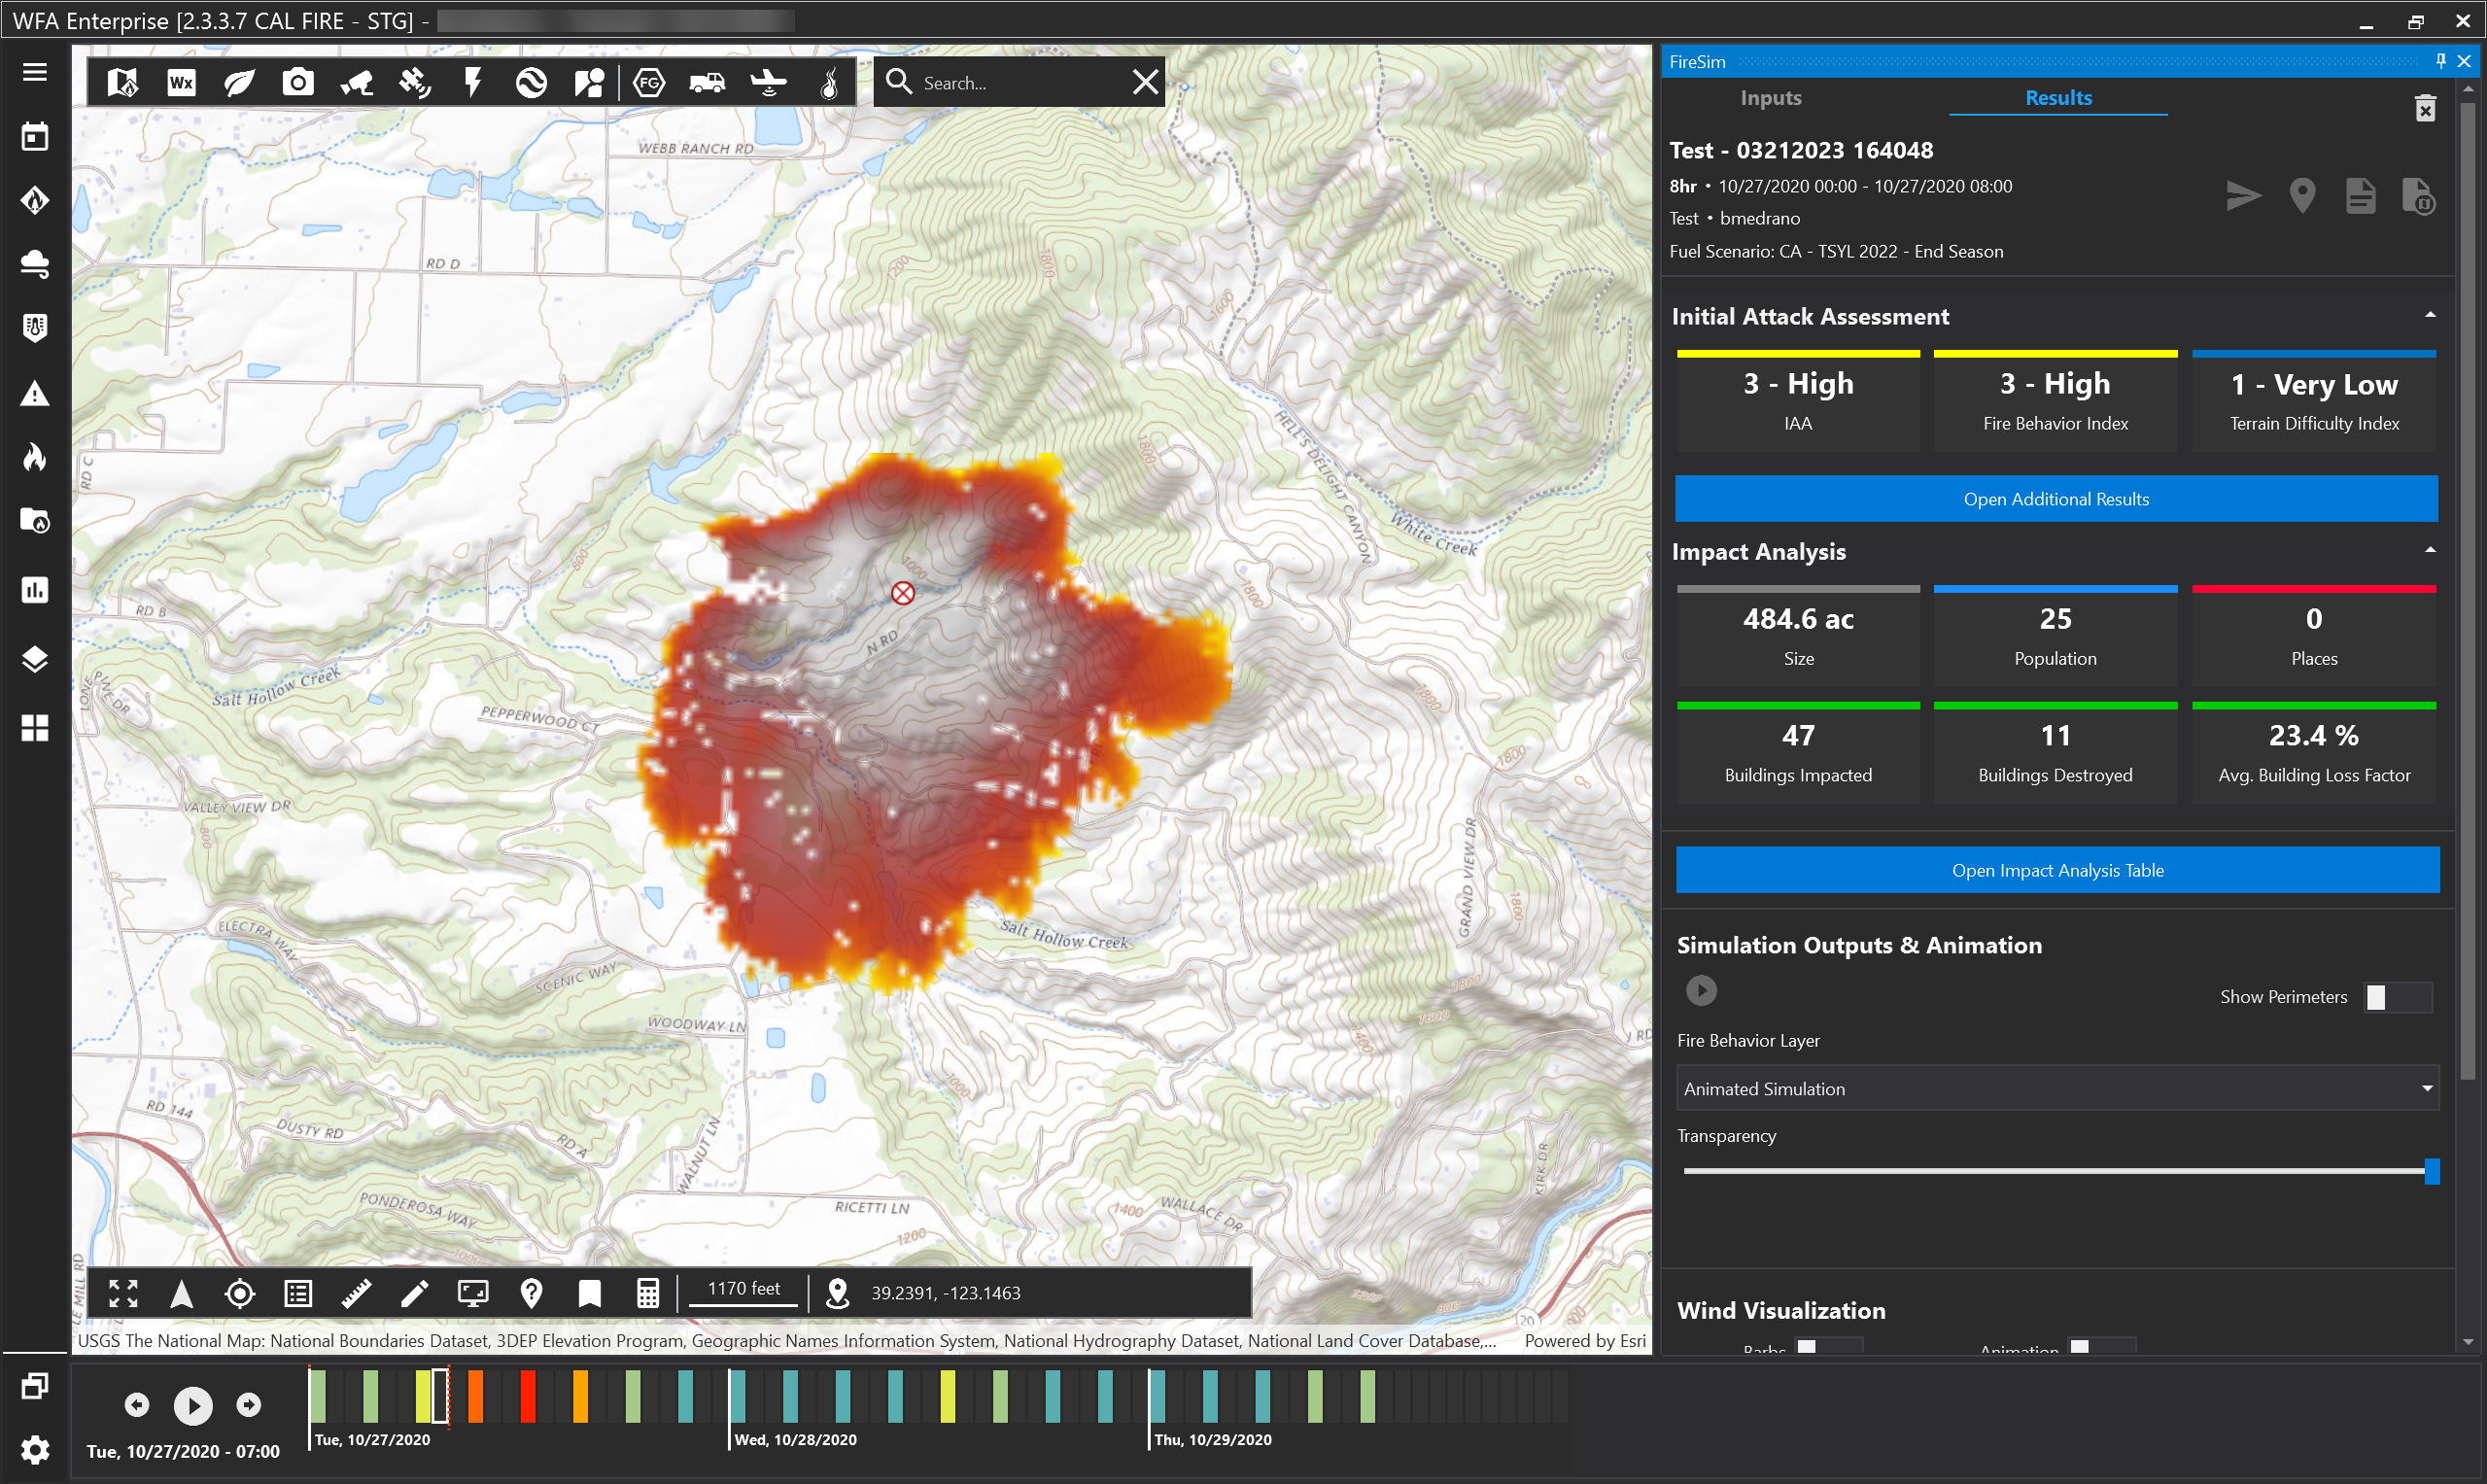Select the ruler measure tool

[356, 1293]
